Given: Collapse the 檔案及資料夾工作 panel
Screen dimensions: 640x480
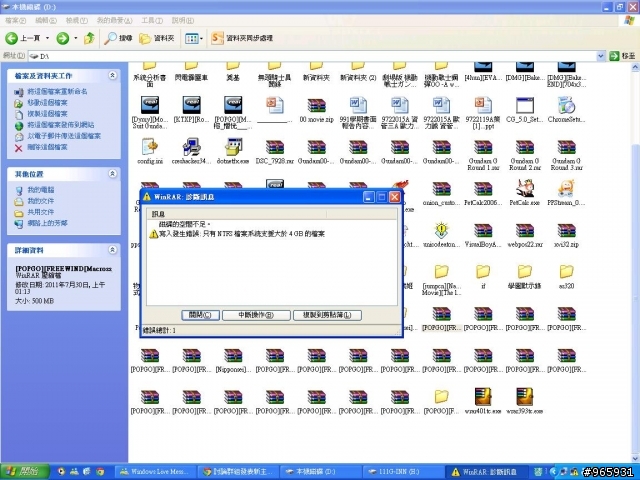Looking at the screenshot, I should pos(112,76).
